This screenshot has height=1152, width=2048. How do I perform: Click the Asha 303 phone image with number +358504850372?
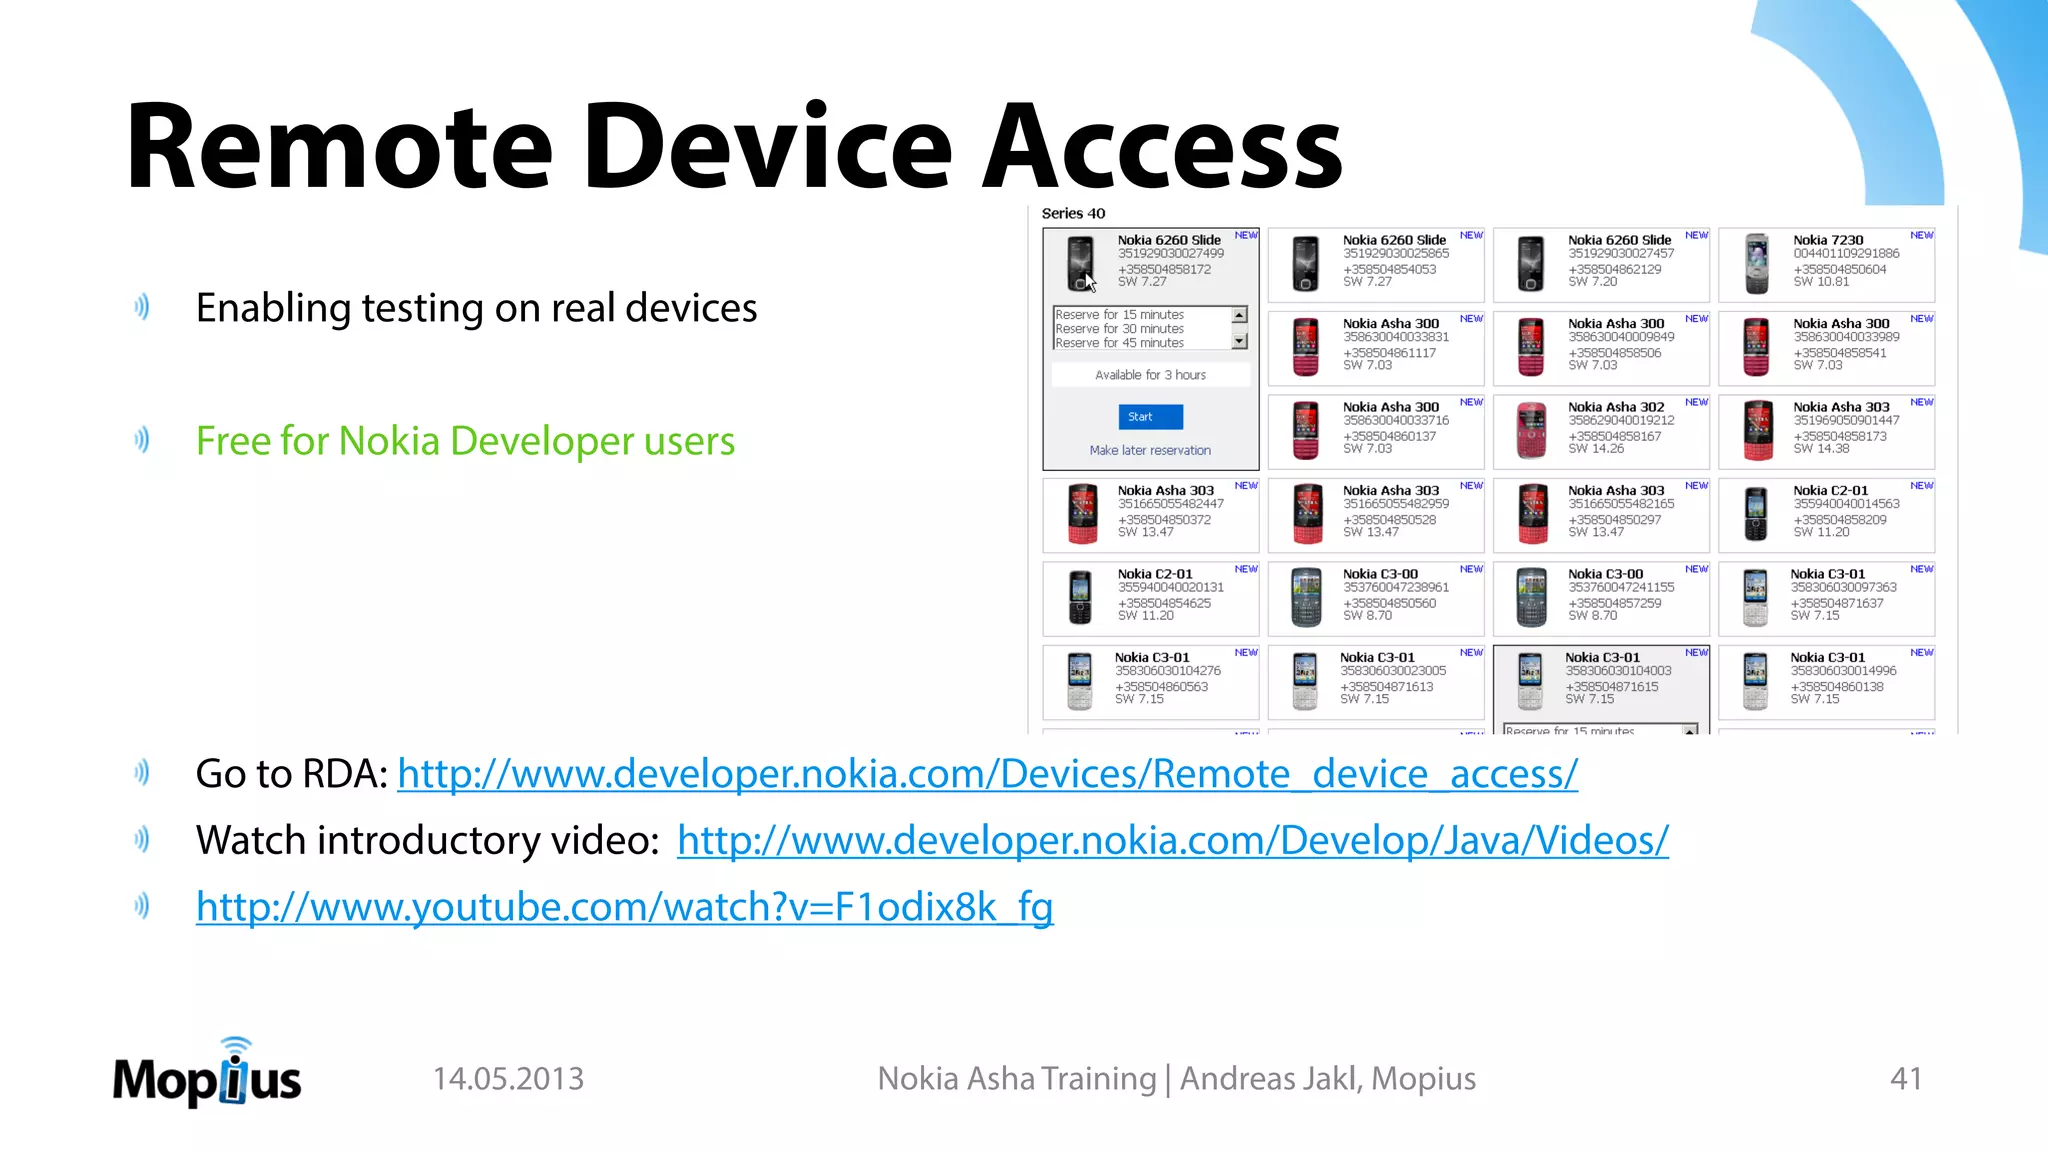pos(1082,514)
